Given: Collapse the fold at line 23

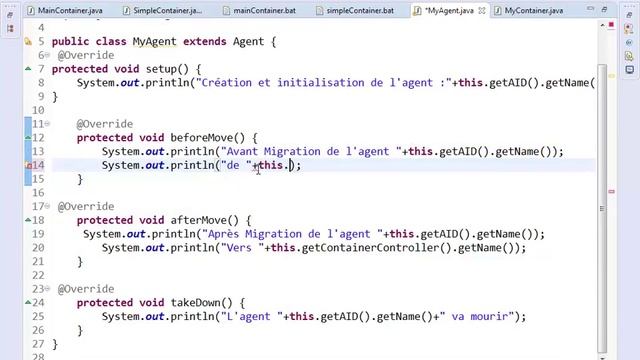Looking at the screenshot, I should pos(47,288).
